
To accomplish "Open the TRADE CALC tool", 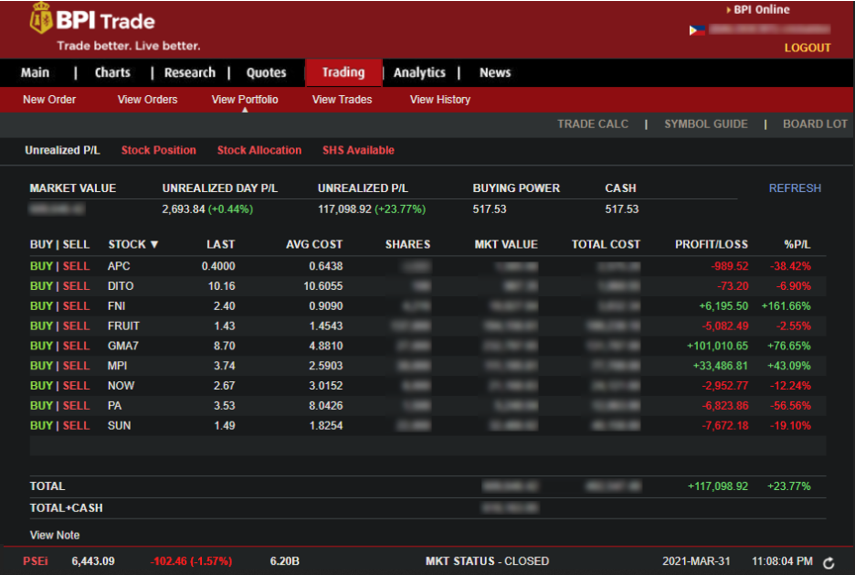I will (x=592, y=124).
